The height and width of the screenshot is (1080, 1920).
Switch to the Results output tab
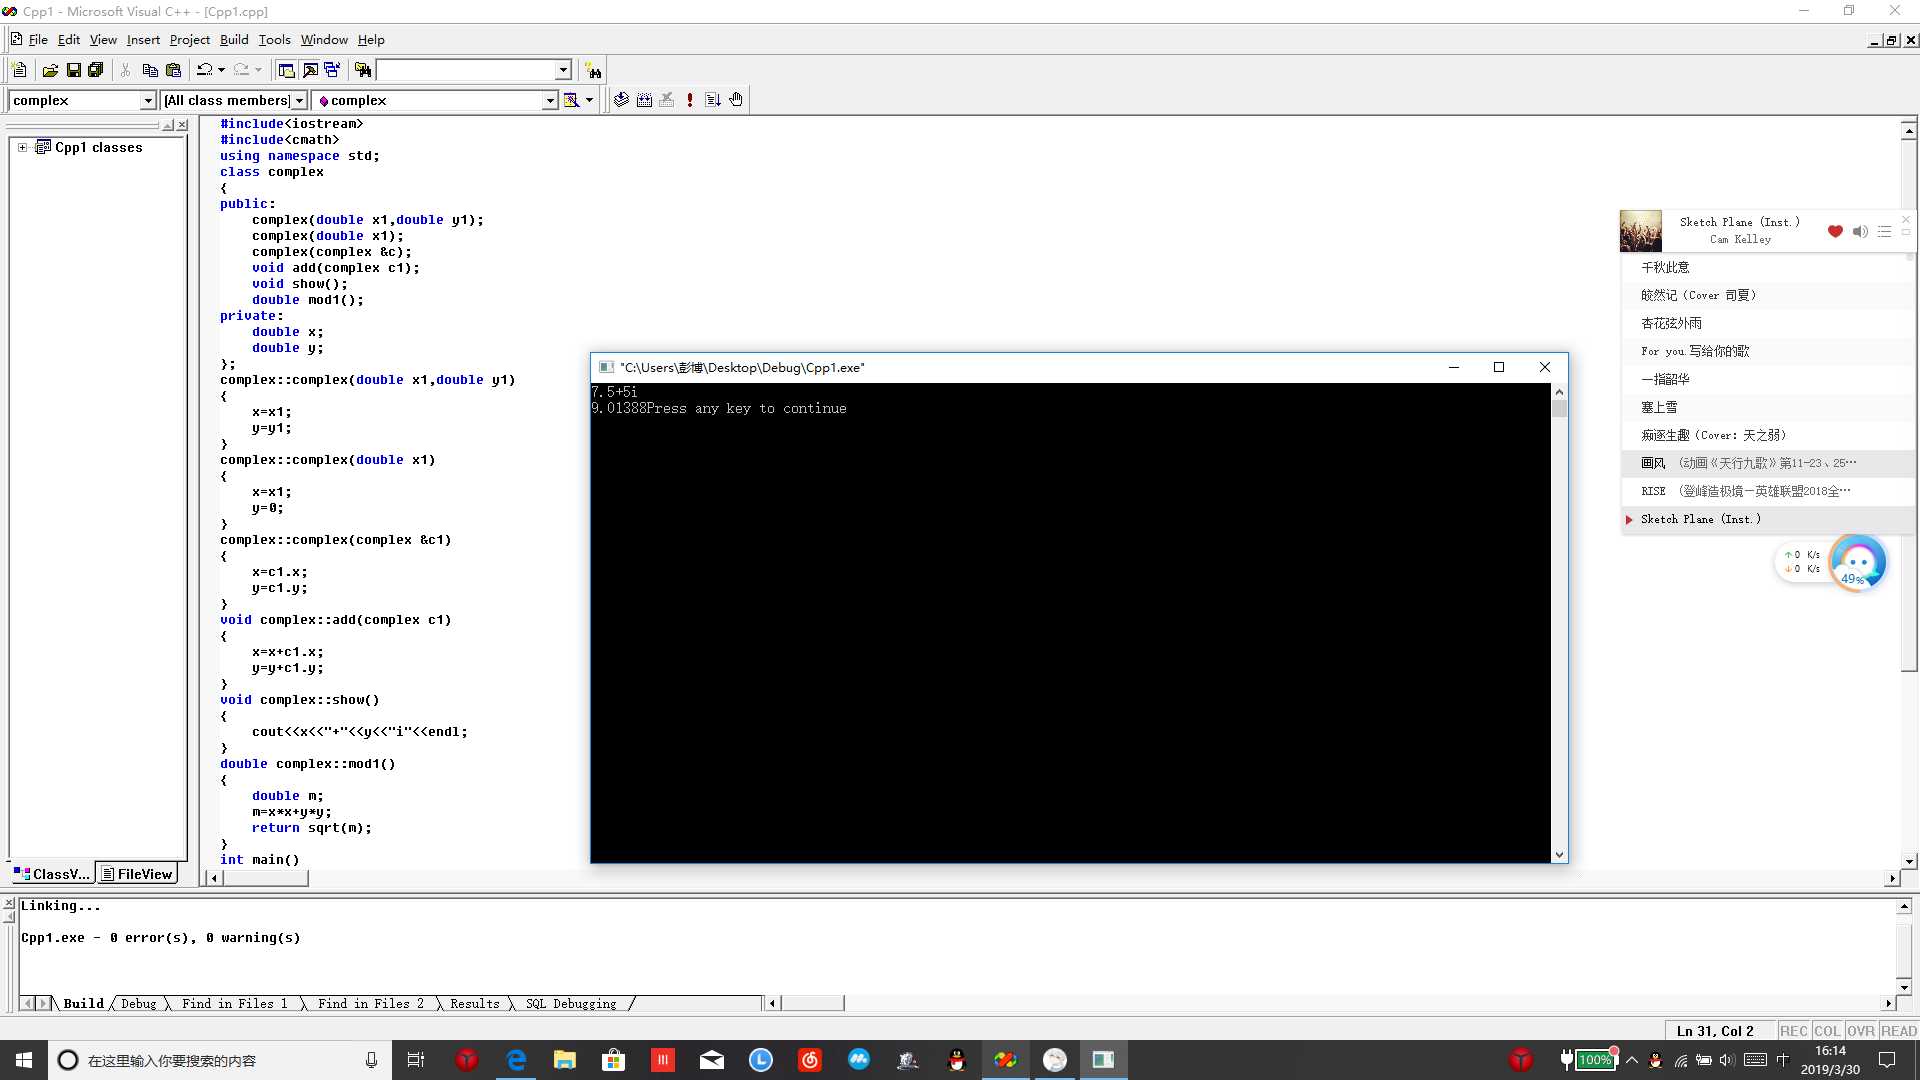[x=475, y=1003]
